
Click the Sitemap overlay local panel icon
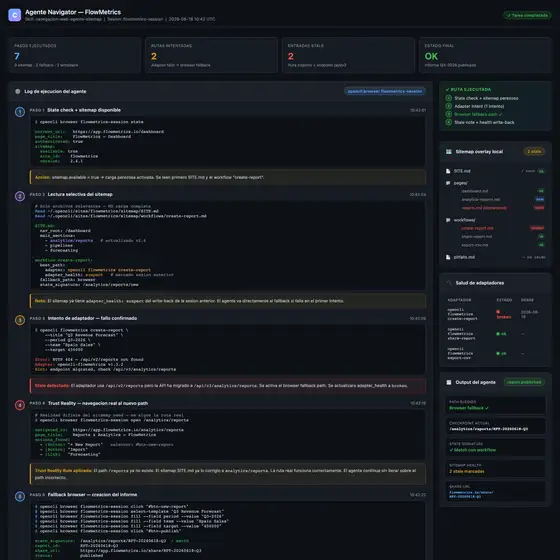pyautogui.click(x=449, y=152)
